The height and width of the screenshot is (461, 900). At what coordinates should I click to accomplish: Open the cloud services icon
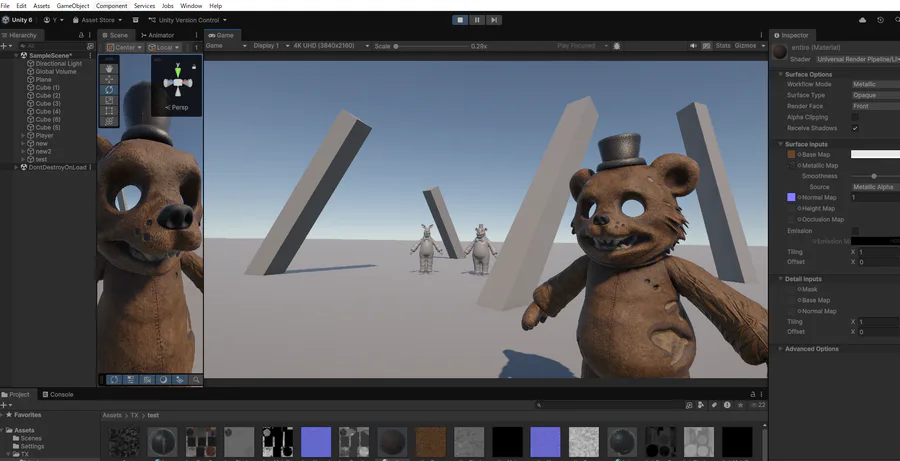[x=862, y=20]
